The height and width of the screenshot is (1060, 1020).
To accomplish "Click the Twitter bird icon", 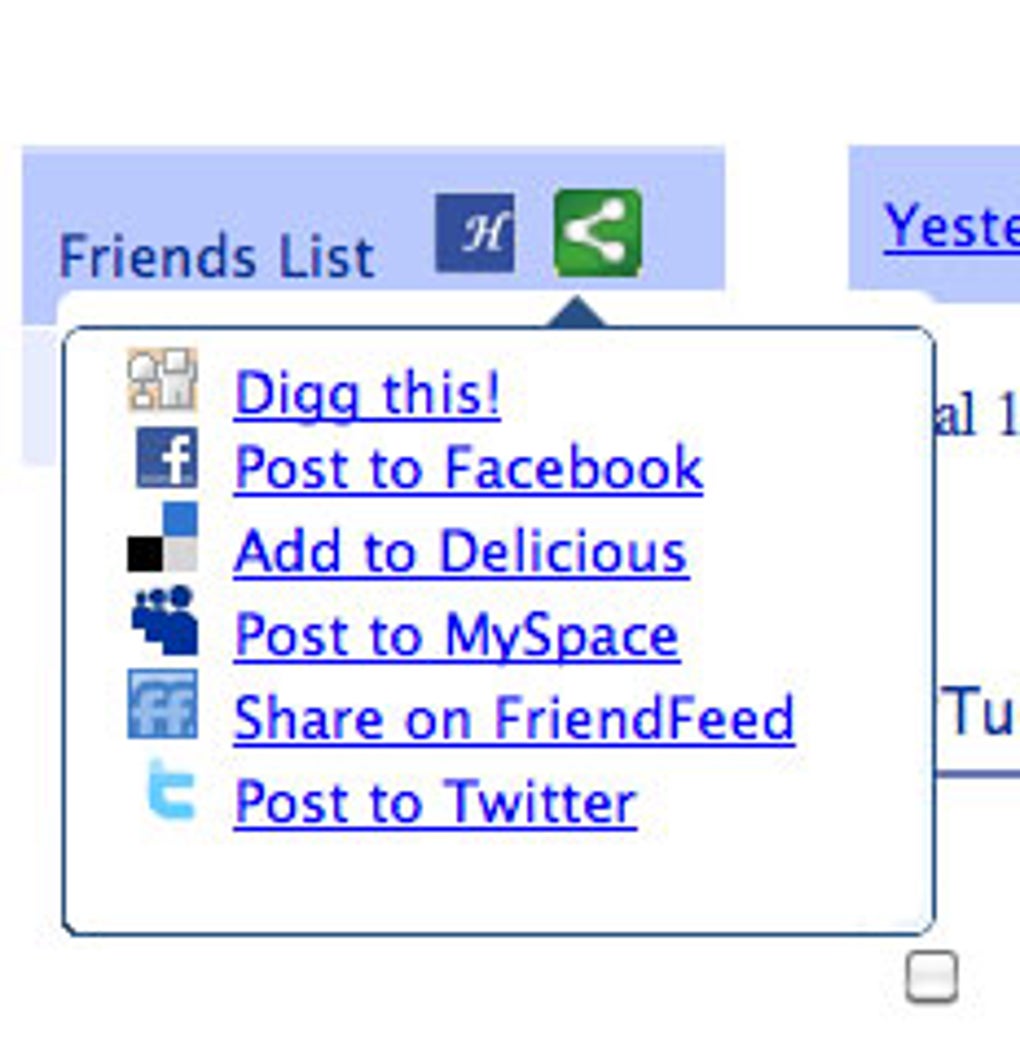I will click(168, 790).
